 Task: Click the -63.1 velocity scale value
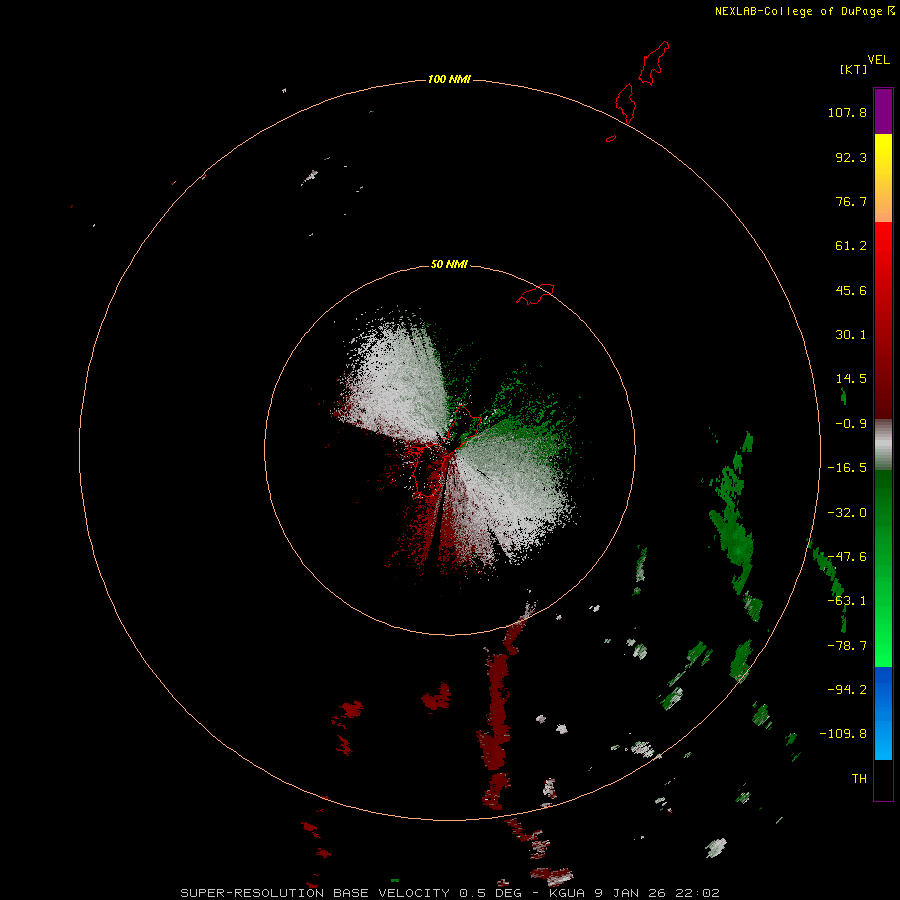point(847,601)
